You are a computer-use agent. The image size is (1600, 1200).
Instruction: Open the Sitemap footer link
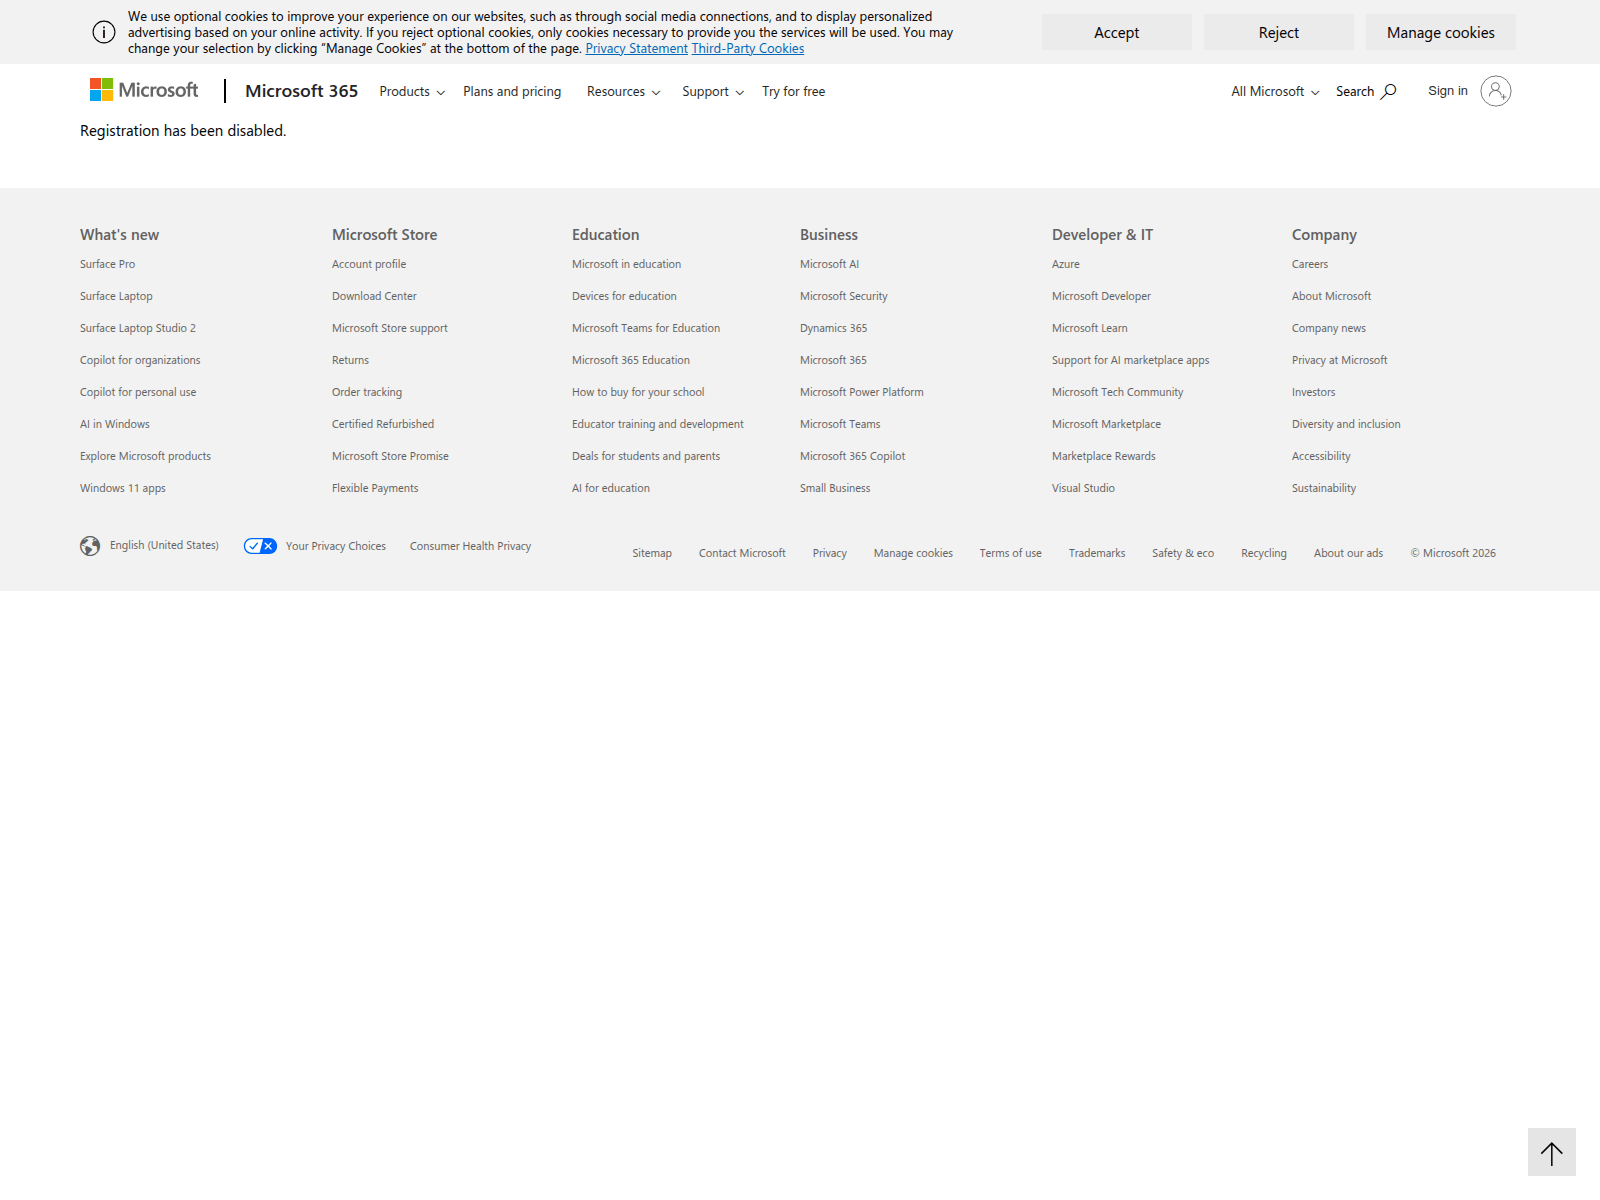point(652,553)
